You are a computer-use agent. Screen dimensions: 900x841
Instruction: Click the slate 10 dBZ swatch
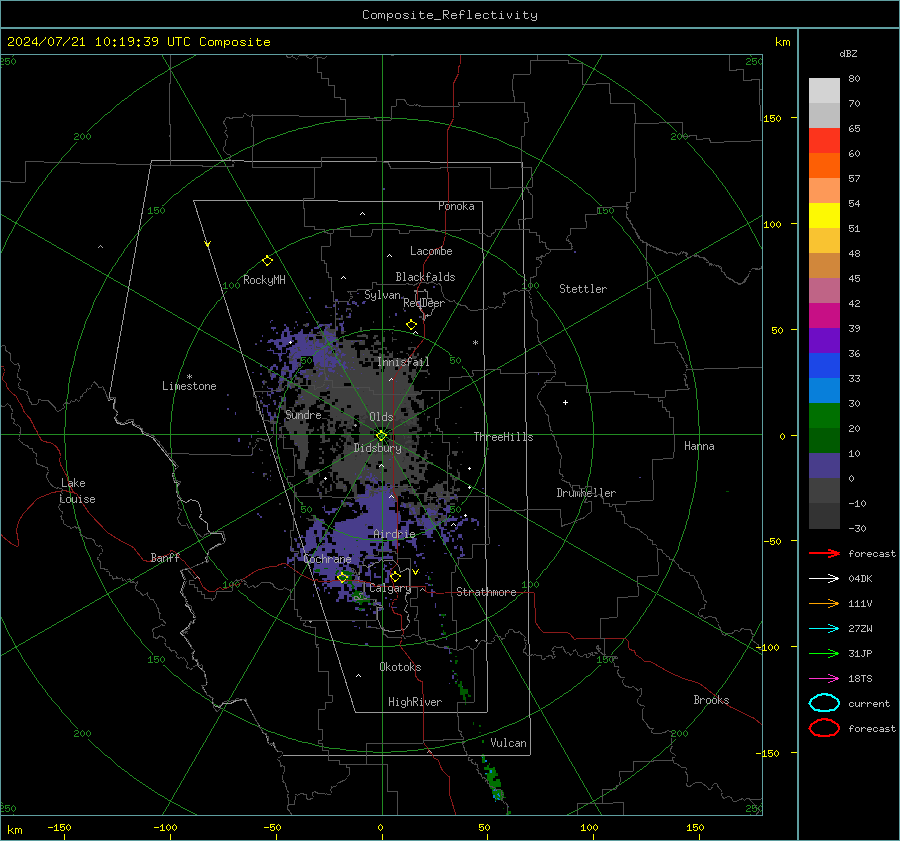[x=824, y=466]
